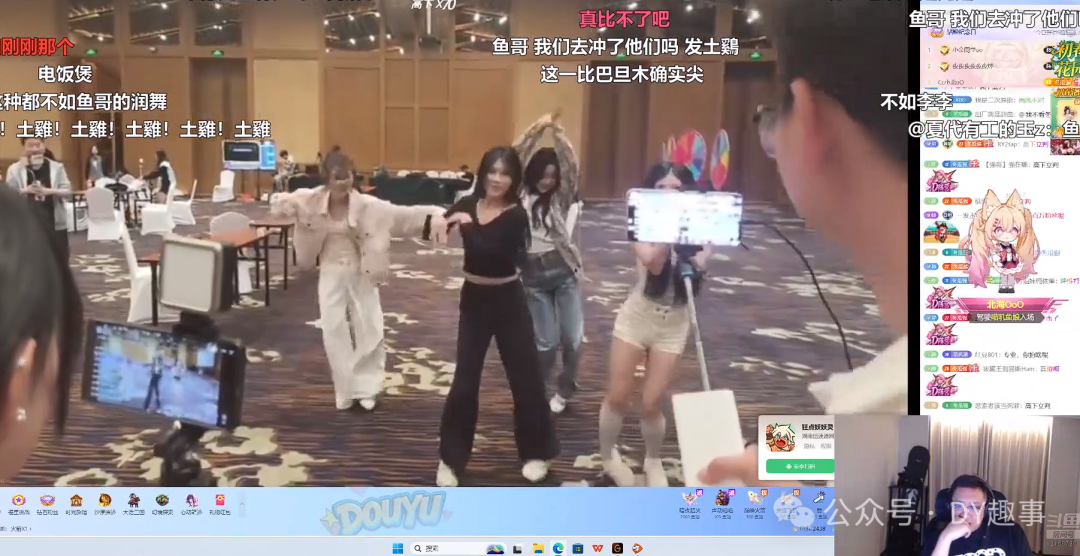
Task: Open WPS Office from the taskbar
Action: coord(597,548)
